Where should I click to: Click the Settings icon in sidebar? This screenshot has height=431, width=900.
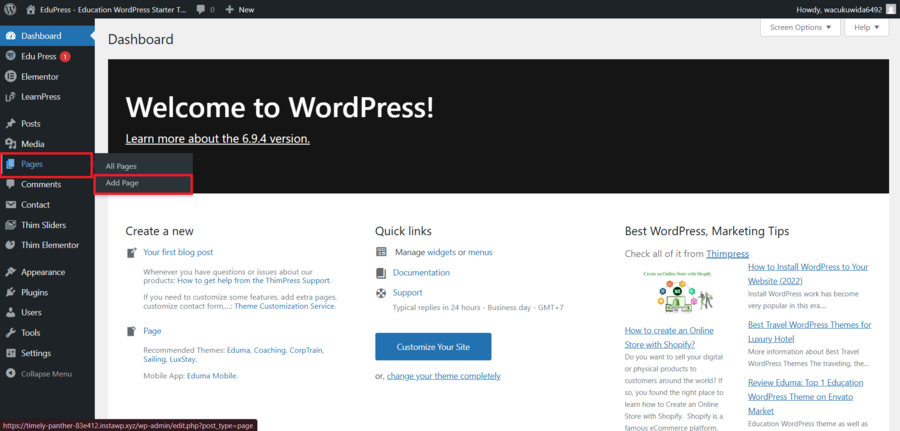coord(10,353)
